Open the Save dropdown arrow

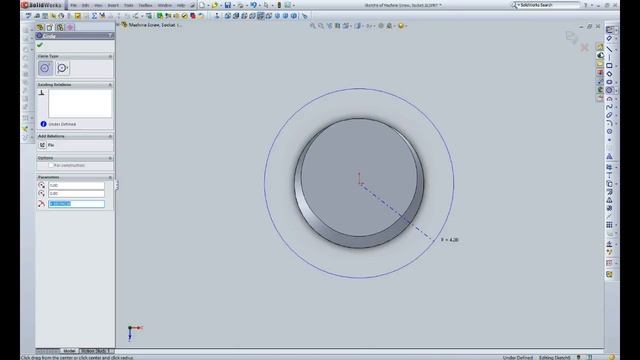click(x=234, y=6)
